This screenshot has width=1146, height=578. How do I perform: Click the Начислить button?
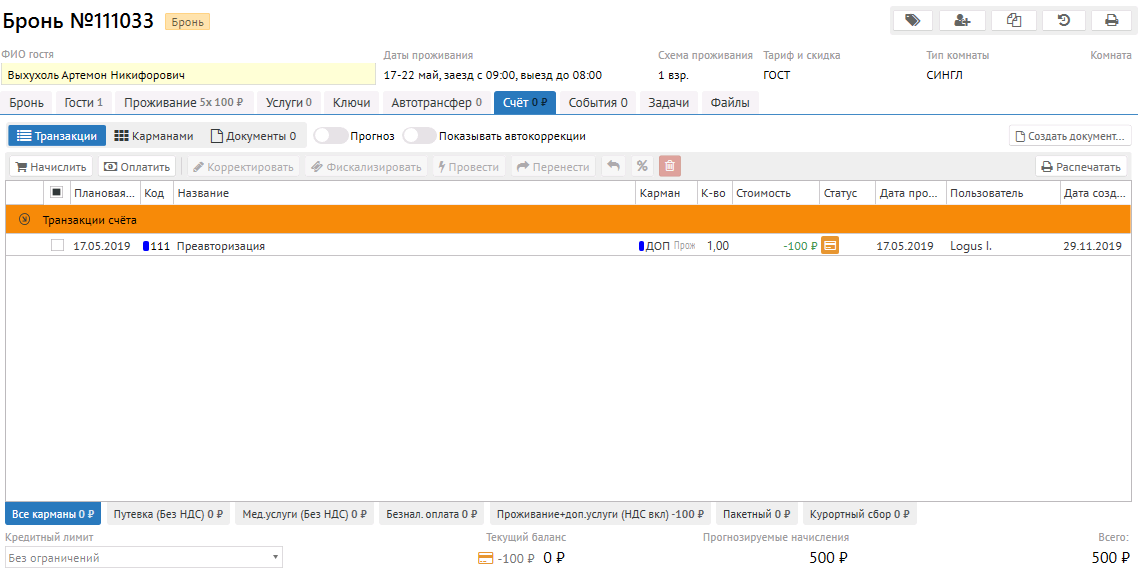click(51, 167)
